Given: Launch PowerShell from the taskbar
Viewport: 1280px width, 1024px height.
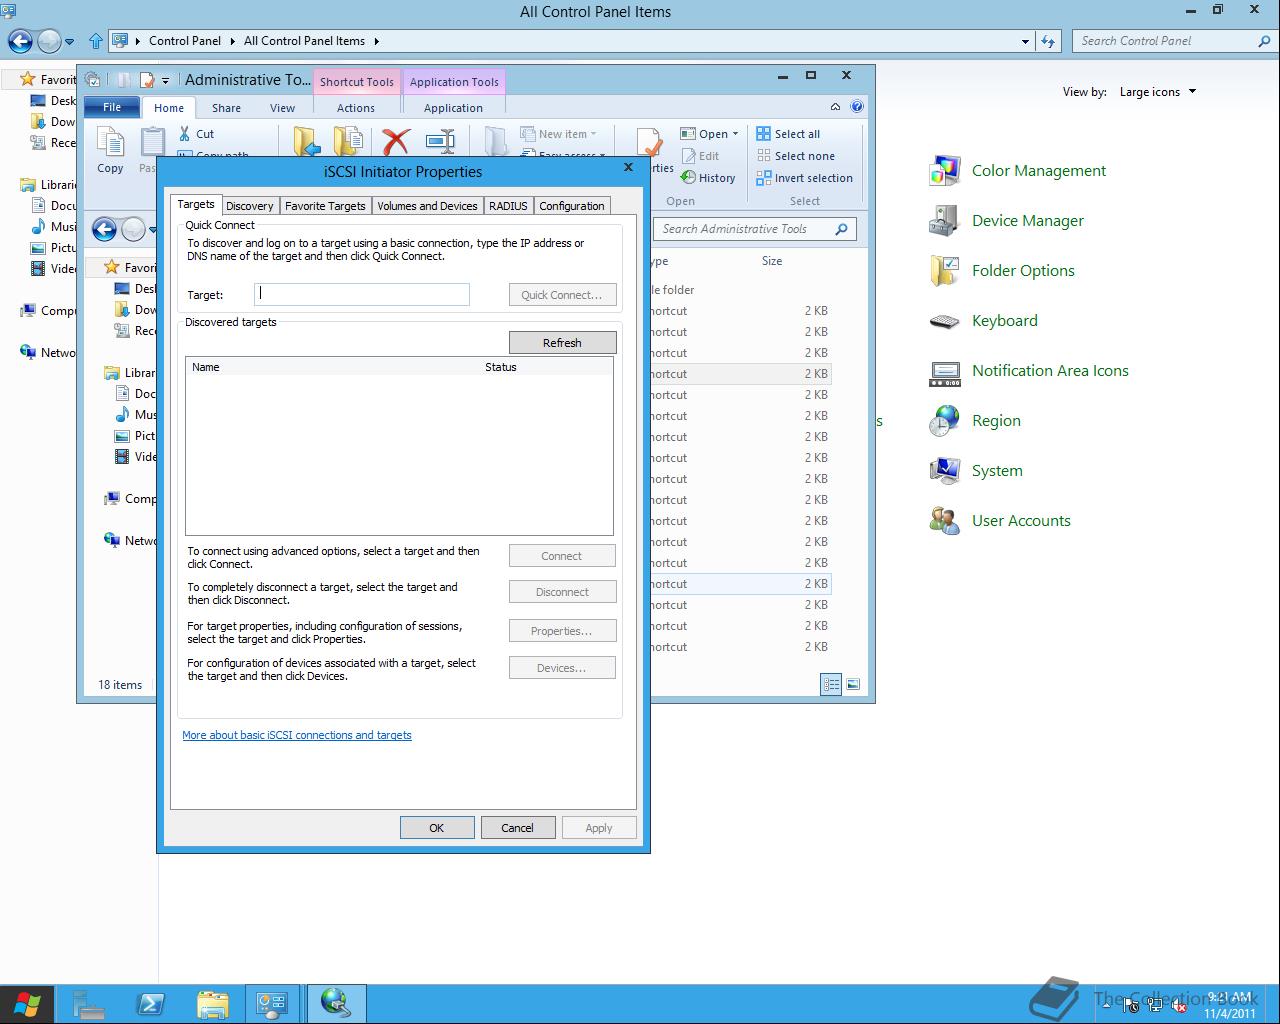Looking at the screenshot, I should tap(151, 1004).
